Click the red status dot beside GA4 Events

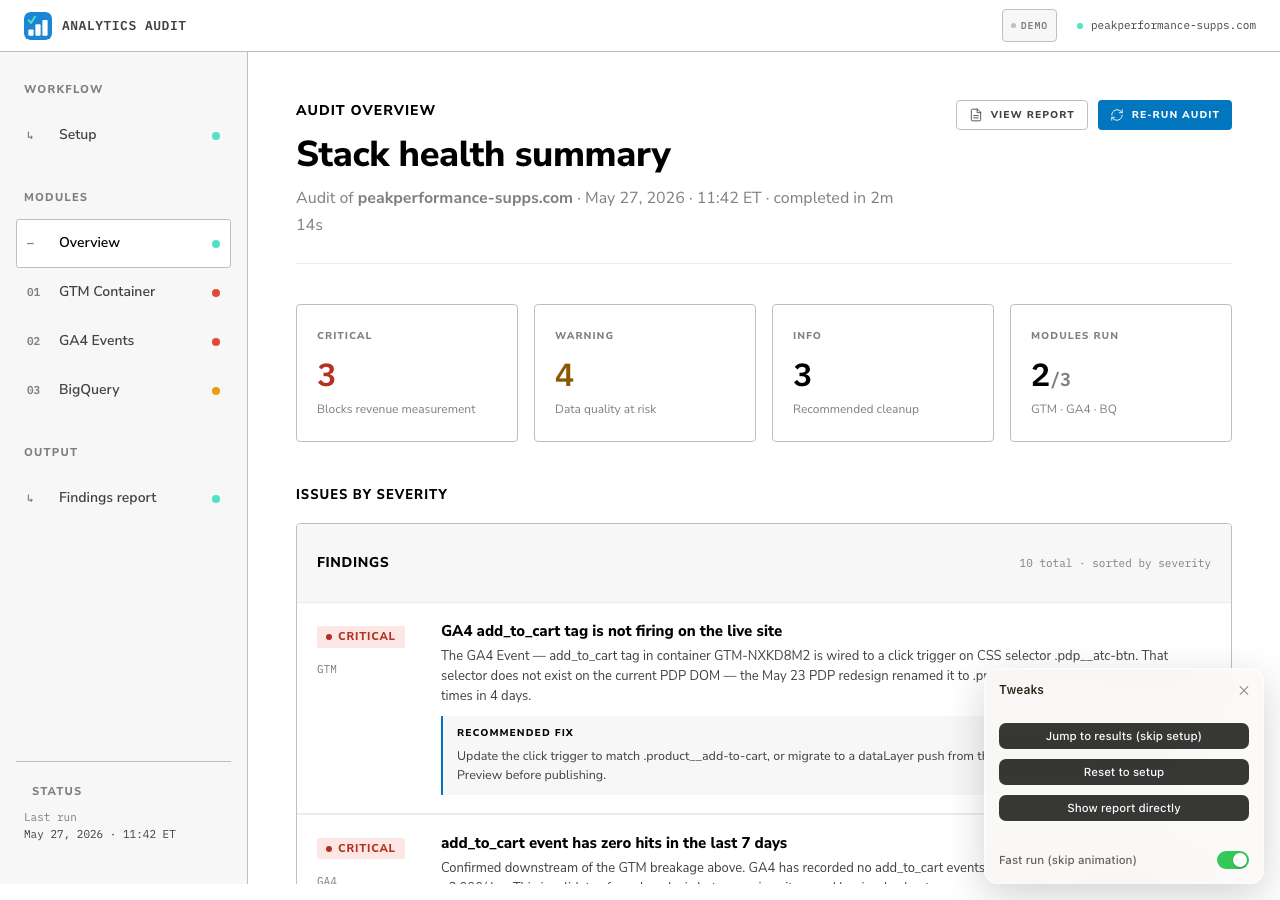click(216, 342)
